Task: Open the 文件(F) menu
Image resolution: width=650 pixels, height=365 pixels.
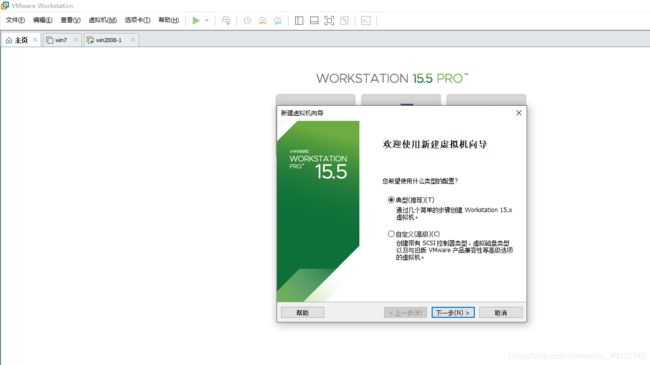Action: pos(15,20)
